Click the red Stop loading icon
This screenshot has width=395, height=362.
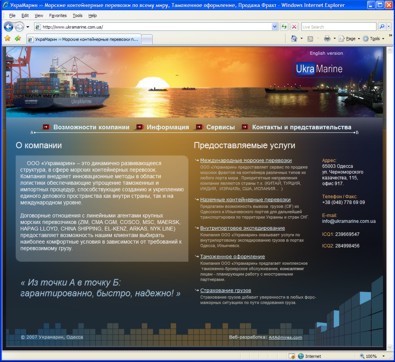(x=294, y=27)
